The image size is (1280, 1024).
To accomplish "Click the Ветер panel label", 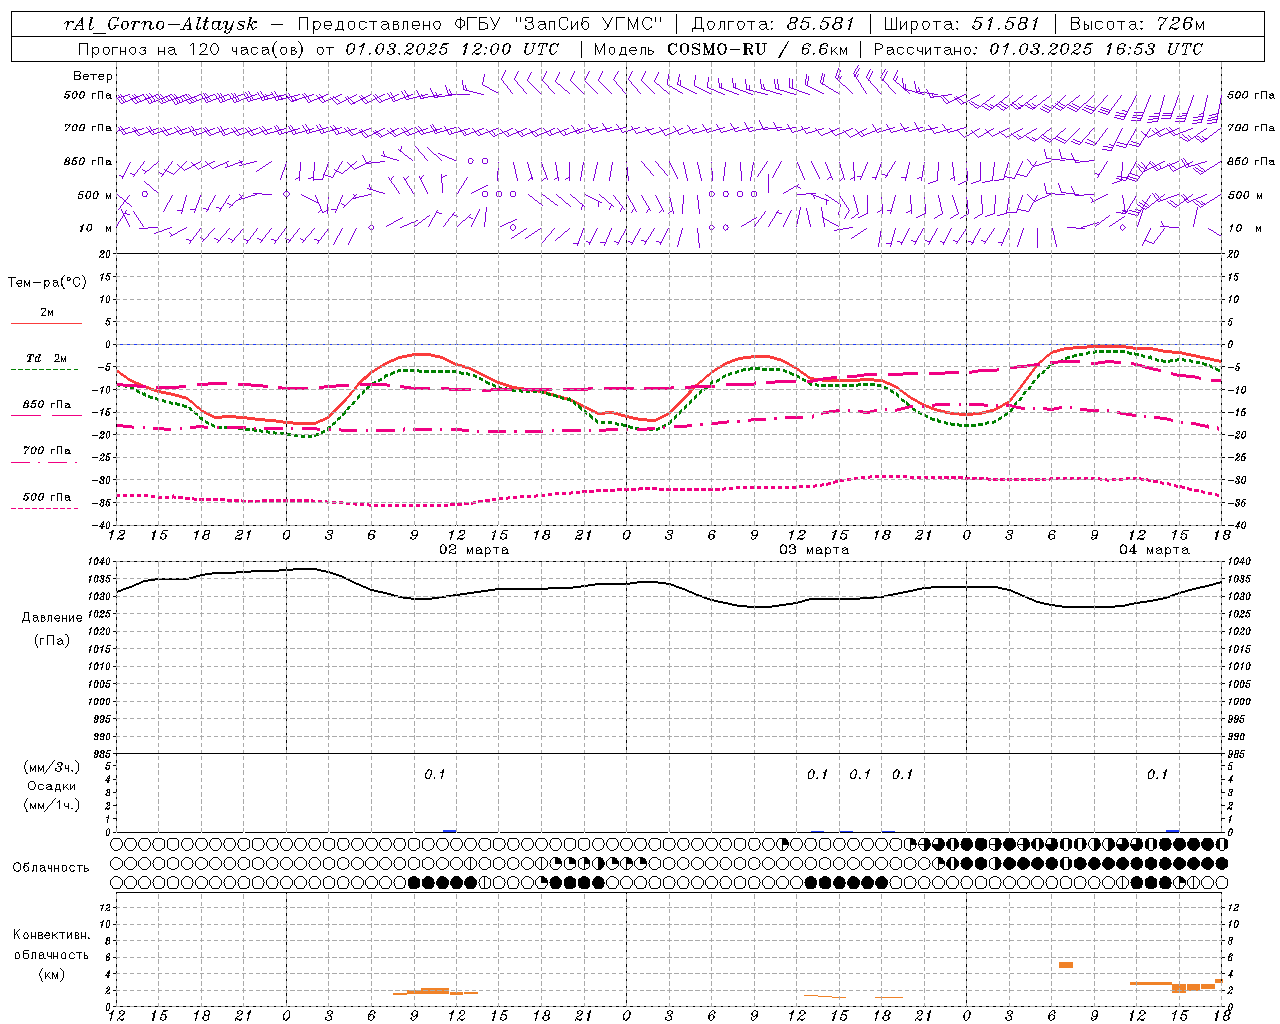I will click(x=93, y=76).
